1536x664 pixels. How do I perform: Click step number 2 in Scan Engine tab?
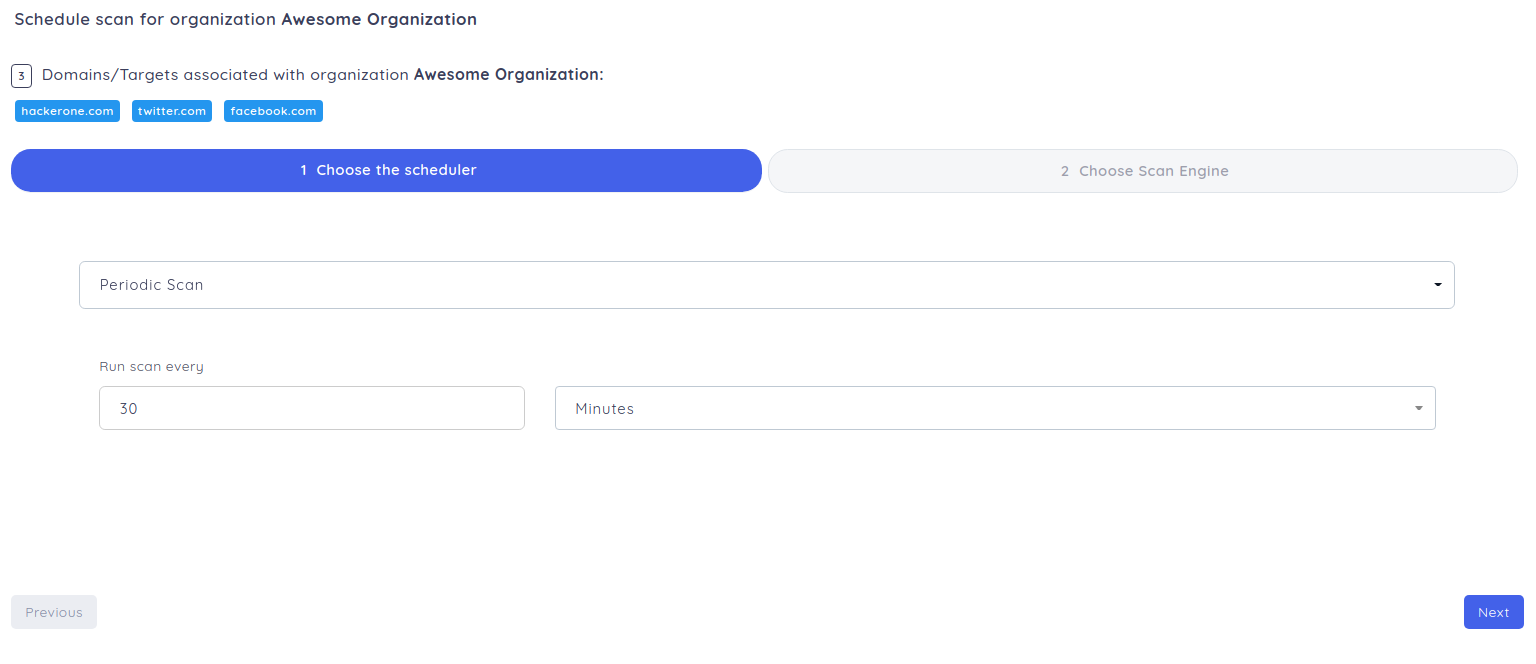1064,171
